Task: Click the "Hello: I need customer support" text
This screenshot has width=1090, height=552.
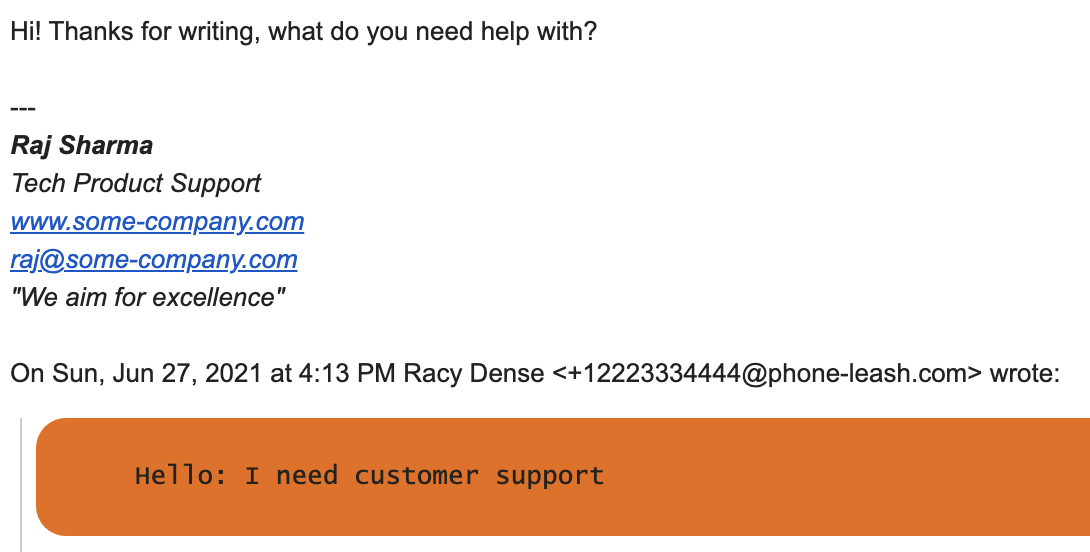Action: [369, 476]
